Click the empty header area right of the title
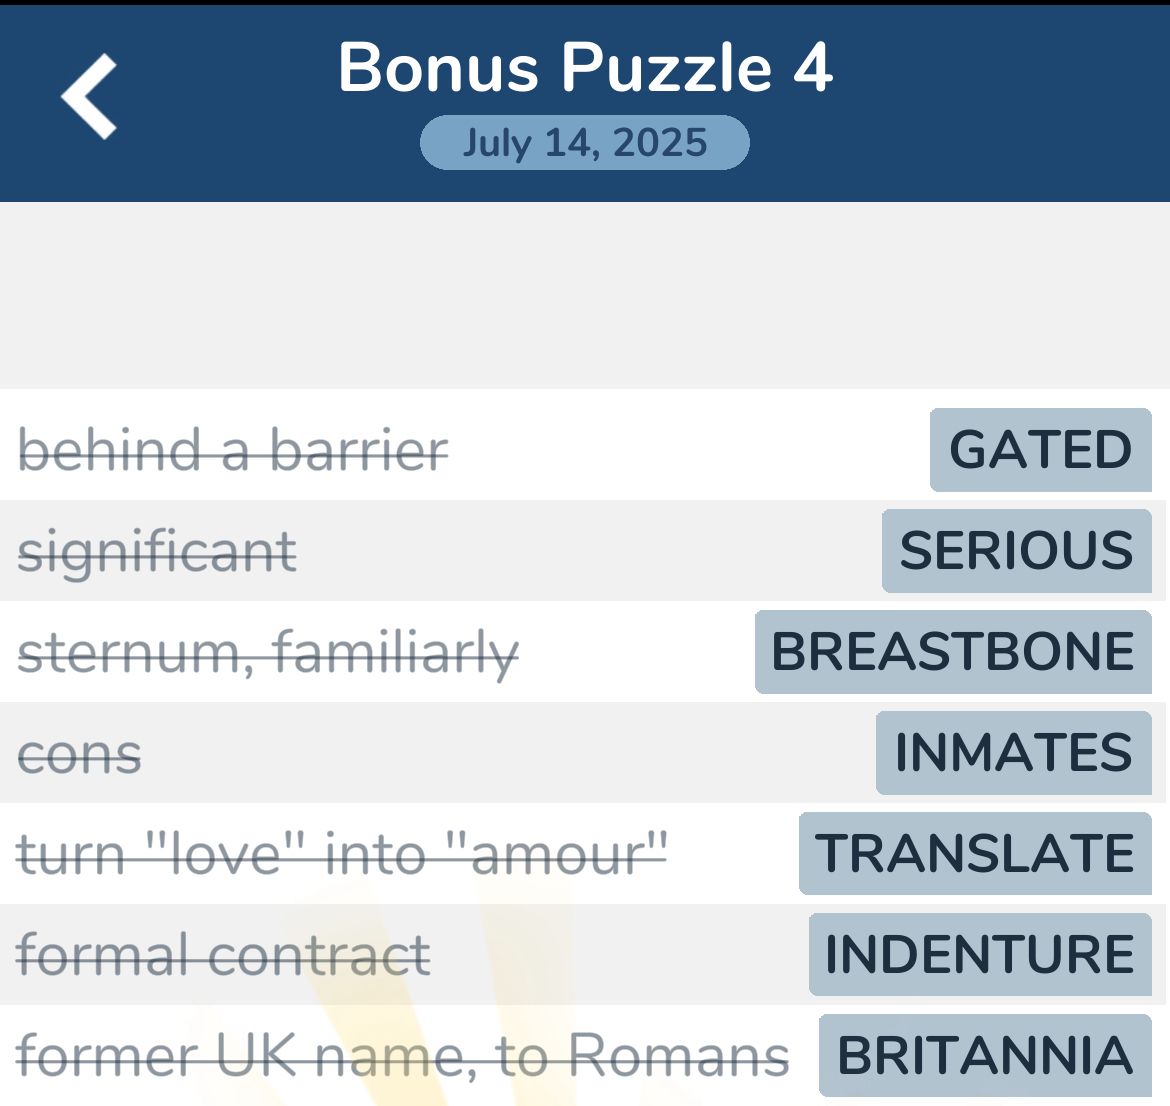This screenshot has height=1106, width=1170. (x=1000, y=100)
